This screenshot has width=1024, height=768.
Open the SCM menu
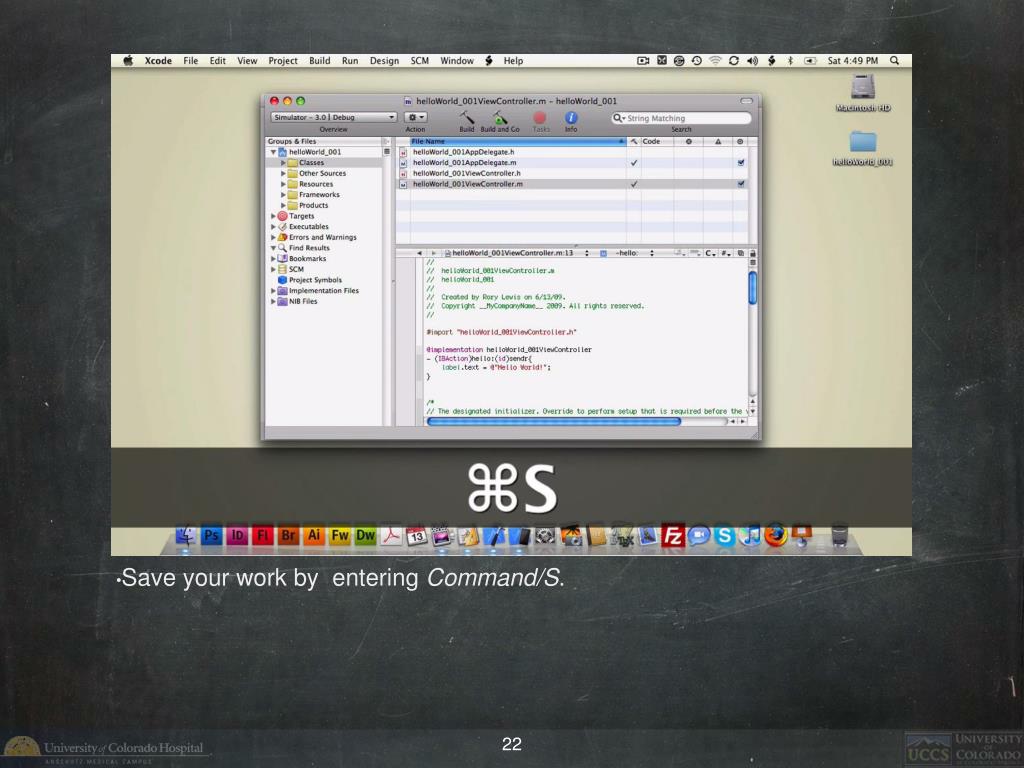[419, 61]
